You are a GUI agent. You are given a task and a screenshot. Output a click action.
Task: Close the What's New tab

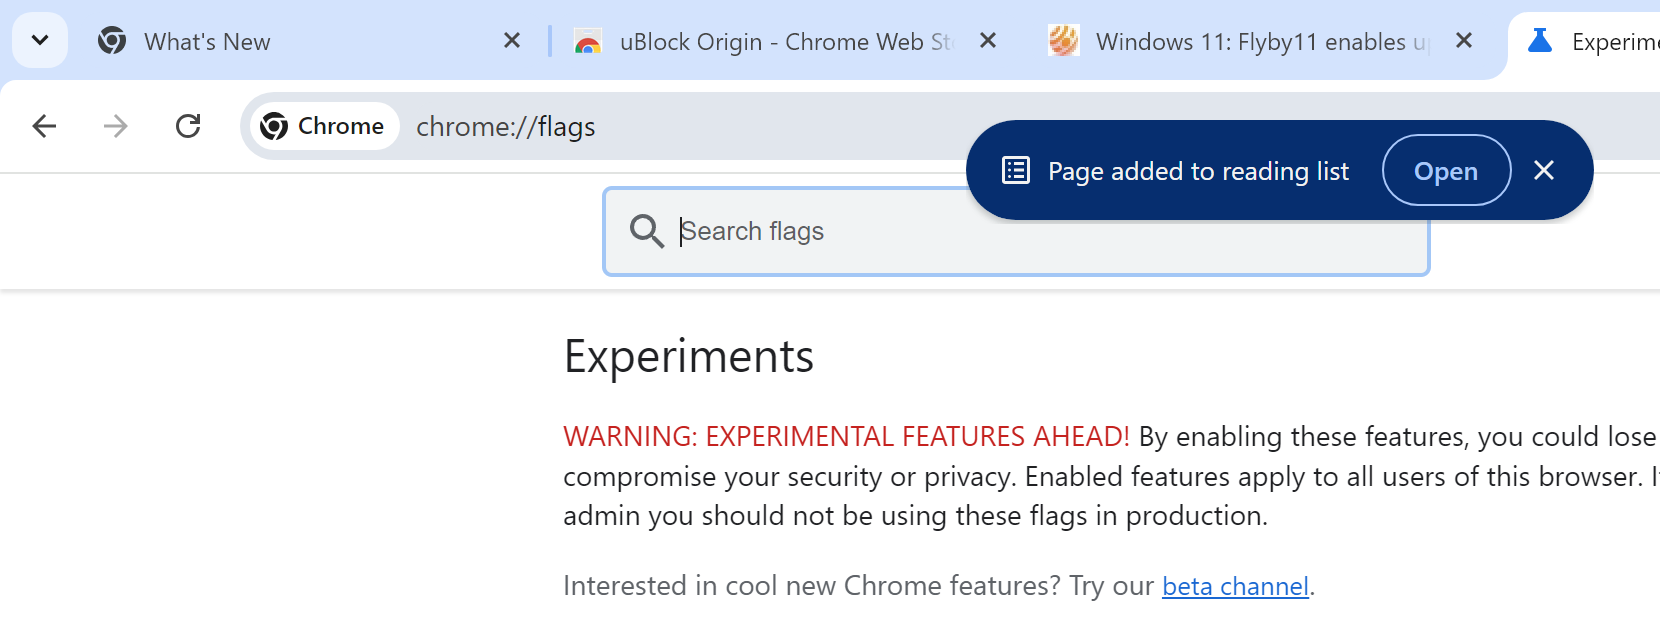(x=512, y=41)
